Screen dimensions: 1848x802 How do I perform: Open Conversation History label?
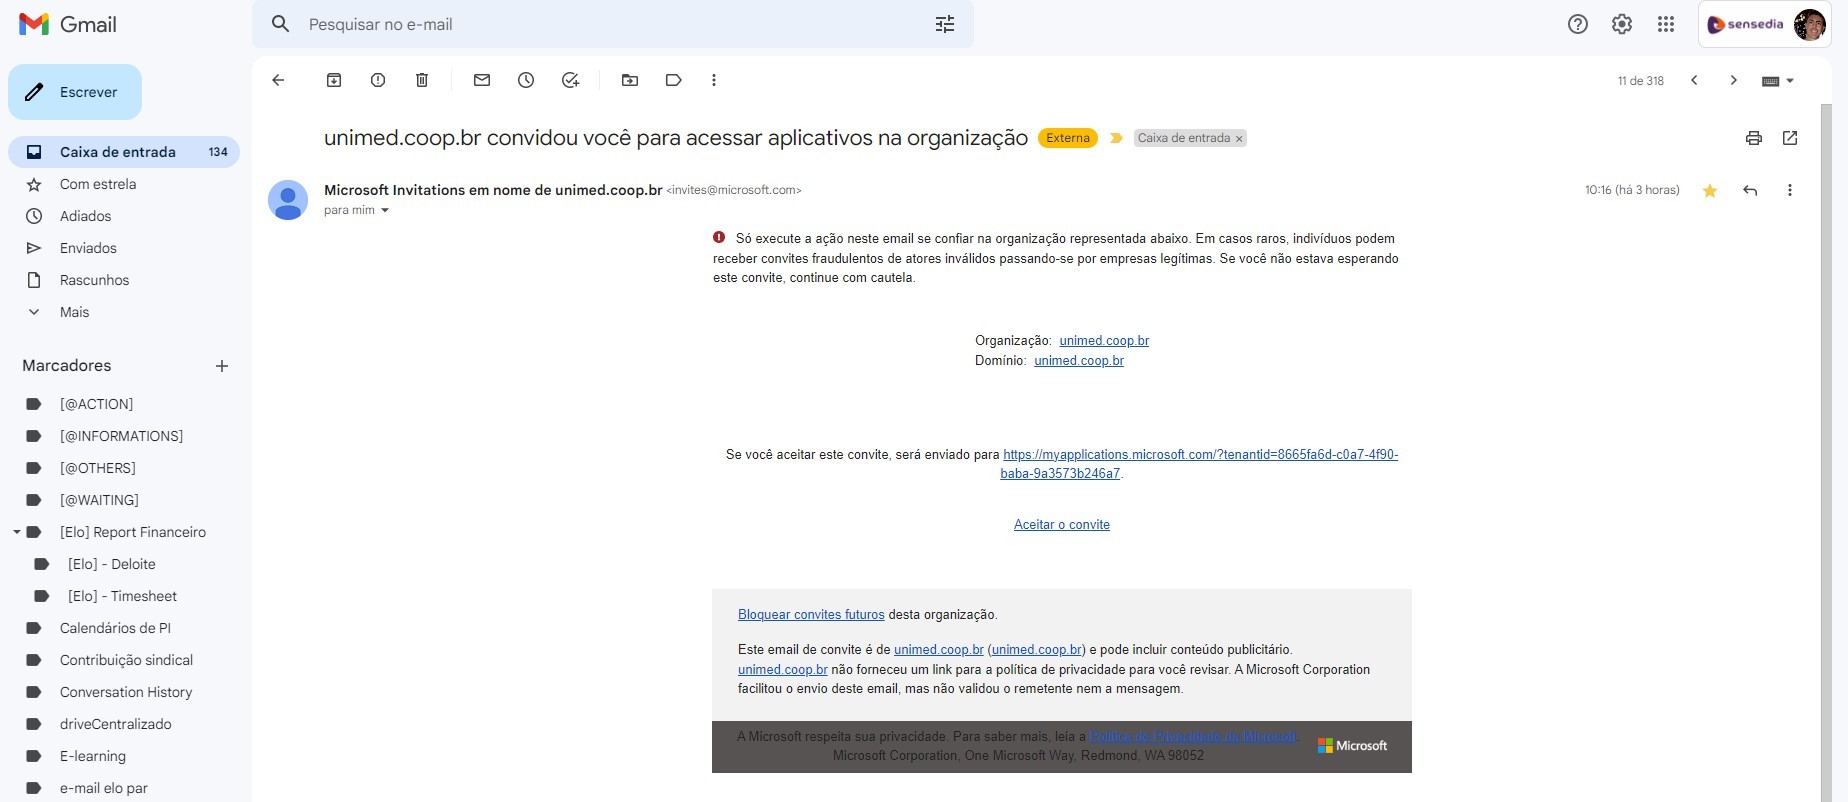click(124, 692)
